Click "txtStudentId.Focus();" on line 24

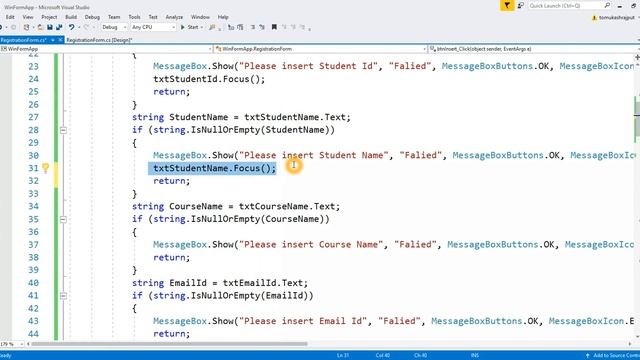pyautogui.click(x=209, y=79)
